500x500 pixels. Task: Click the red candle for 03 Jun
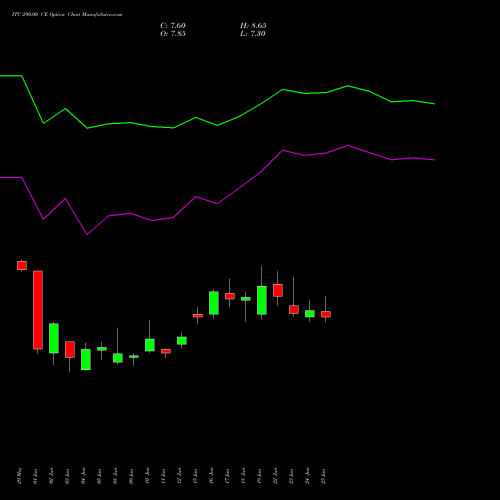click(70, 349)
